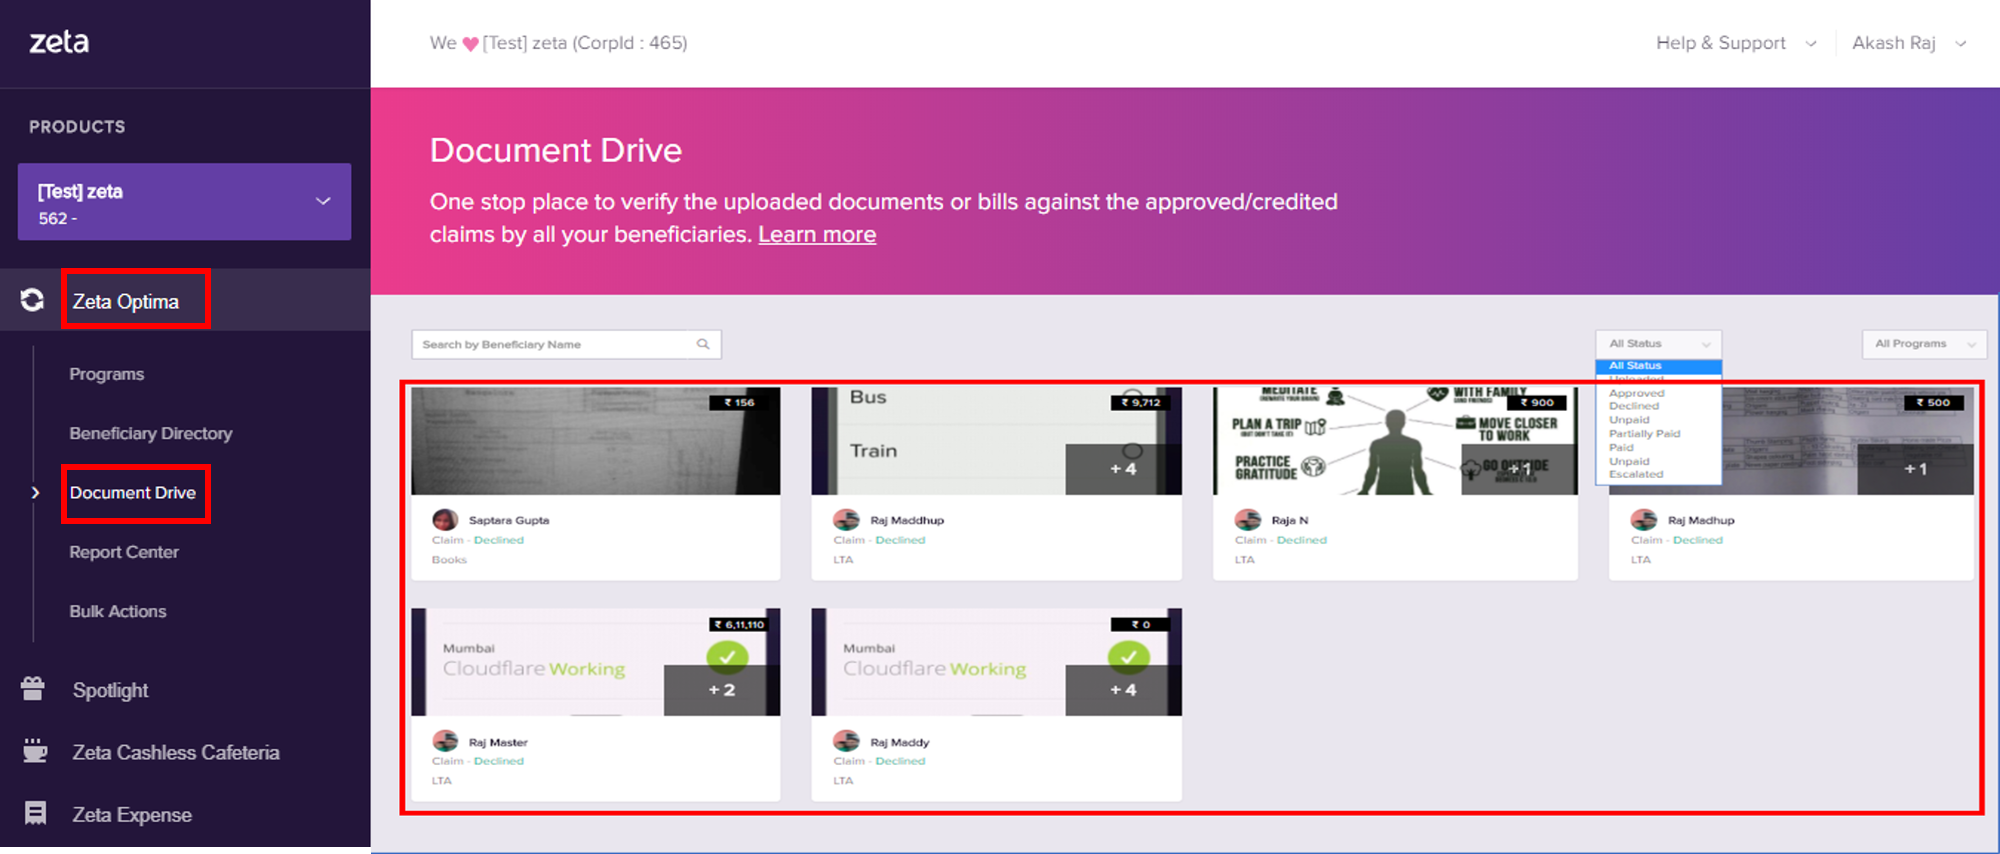
Task: Click Saptara Gupta beneficiary name
Action: coord(508,520)
